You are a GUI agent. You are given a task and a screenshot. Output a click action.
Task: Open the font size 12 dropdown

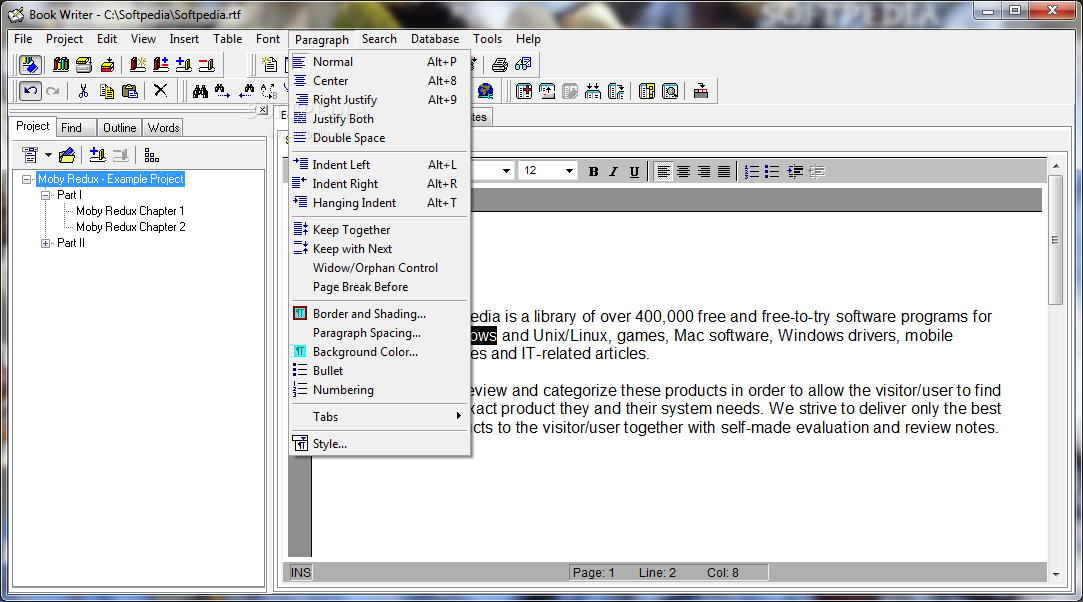569,171
